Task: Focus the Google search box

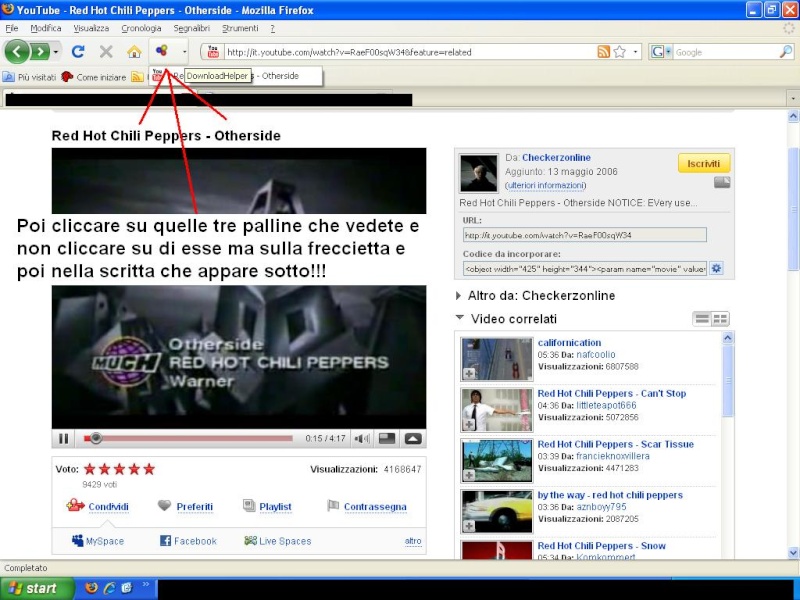Action: pyautogui.click(x=726, y=52)
